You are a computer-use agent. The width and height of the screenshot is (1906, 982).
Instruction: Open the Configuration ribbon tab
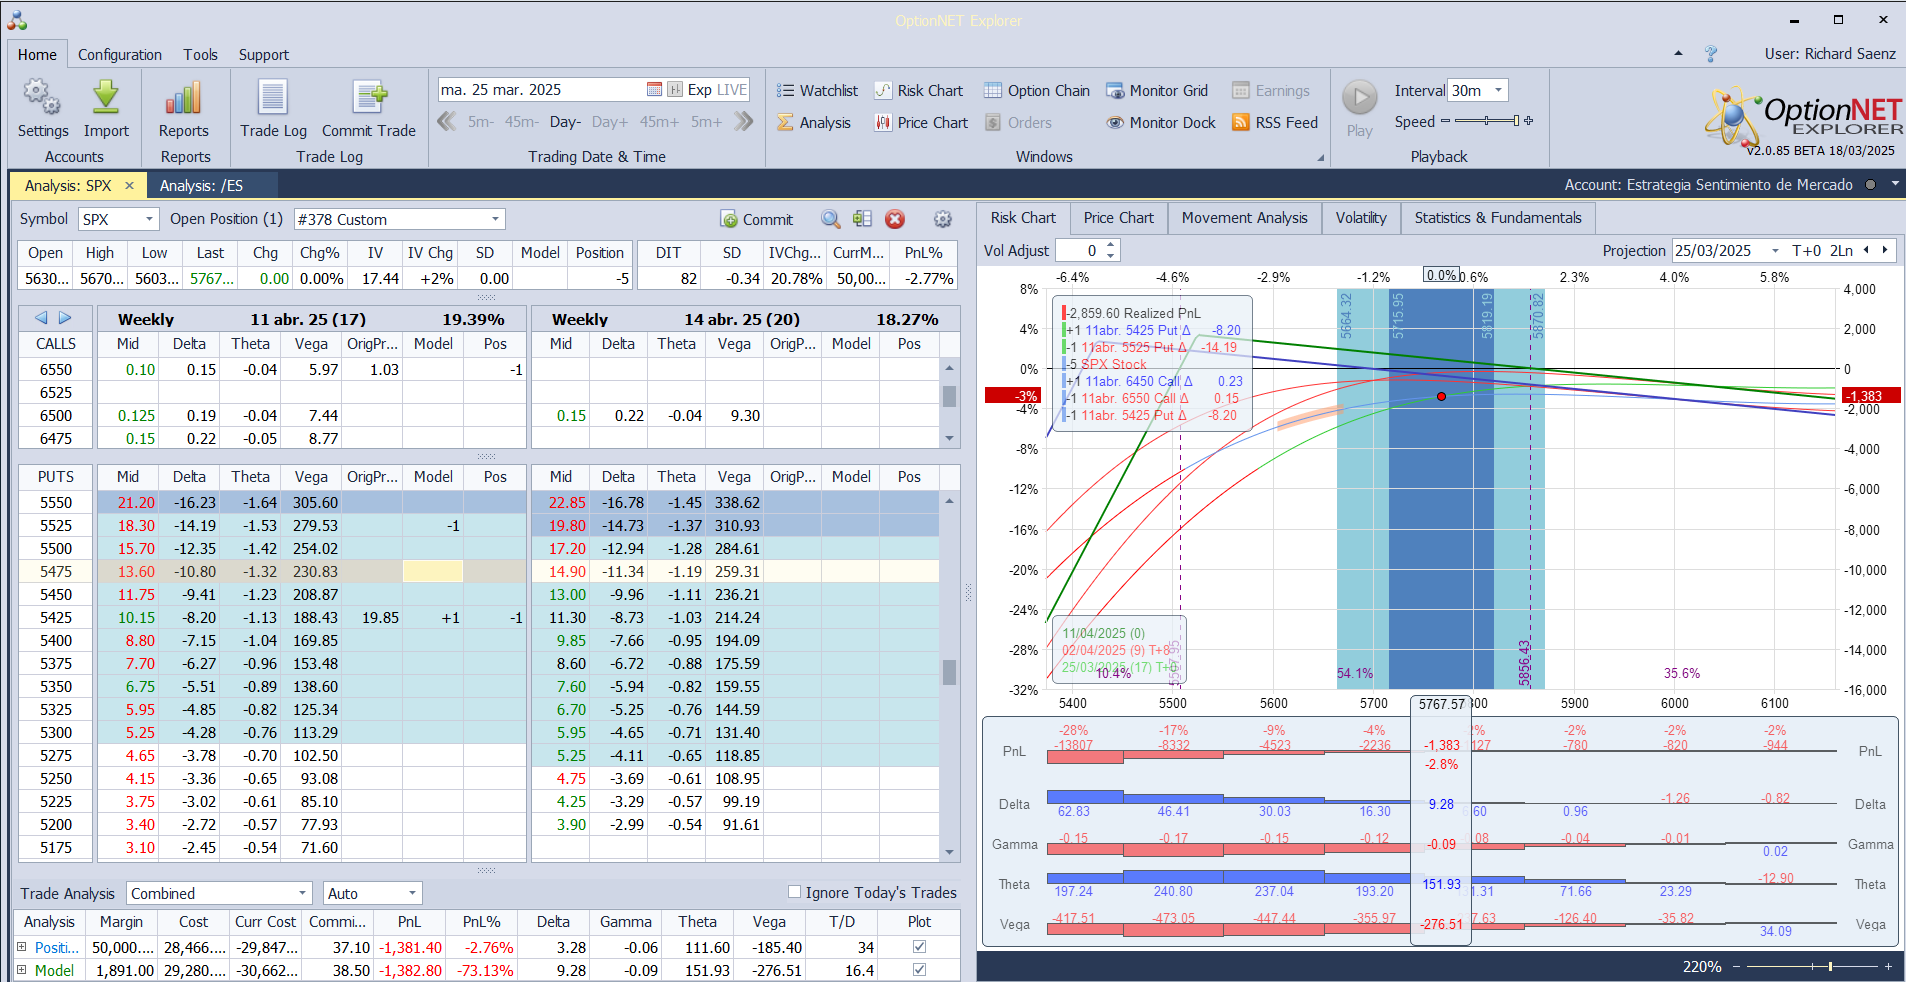tap(120, 55)
